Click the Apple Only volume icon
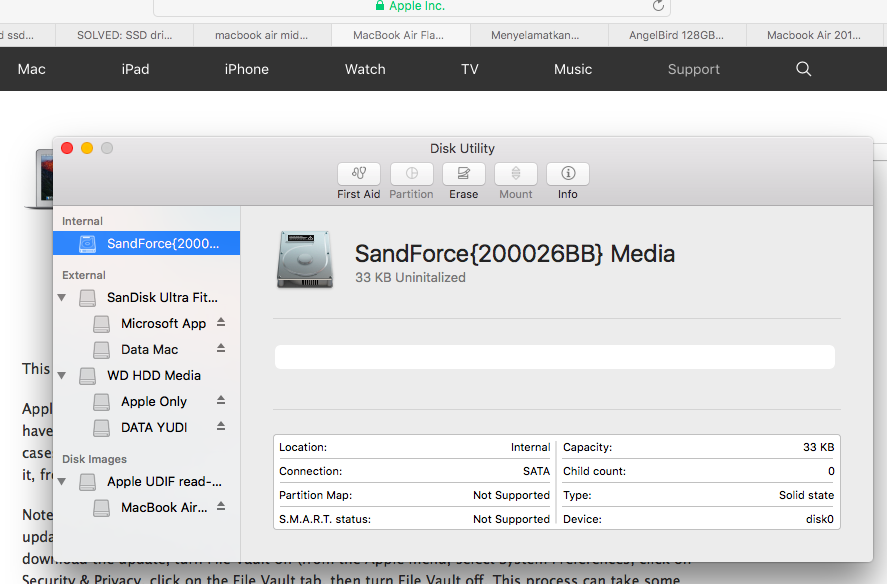The image size is (887, 584). (x=101, y=402)
